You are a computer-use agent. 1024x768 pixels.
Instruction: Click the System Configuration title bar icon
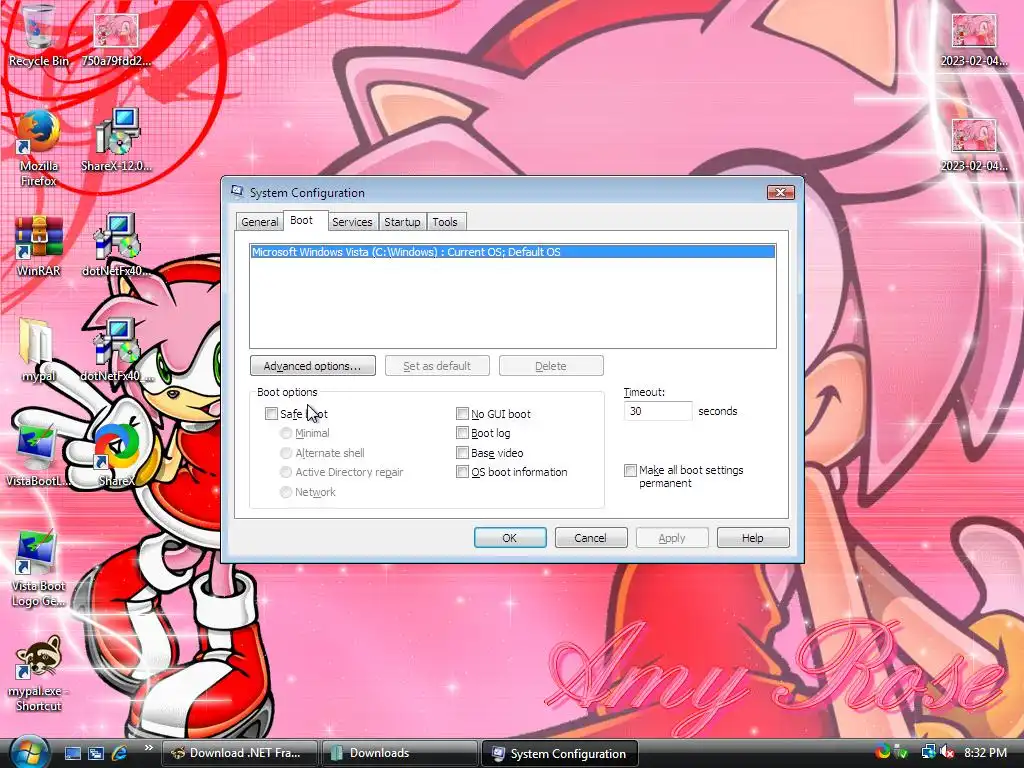tap(236, 192)
